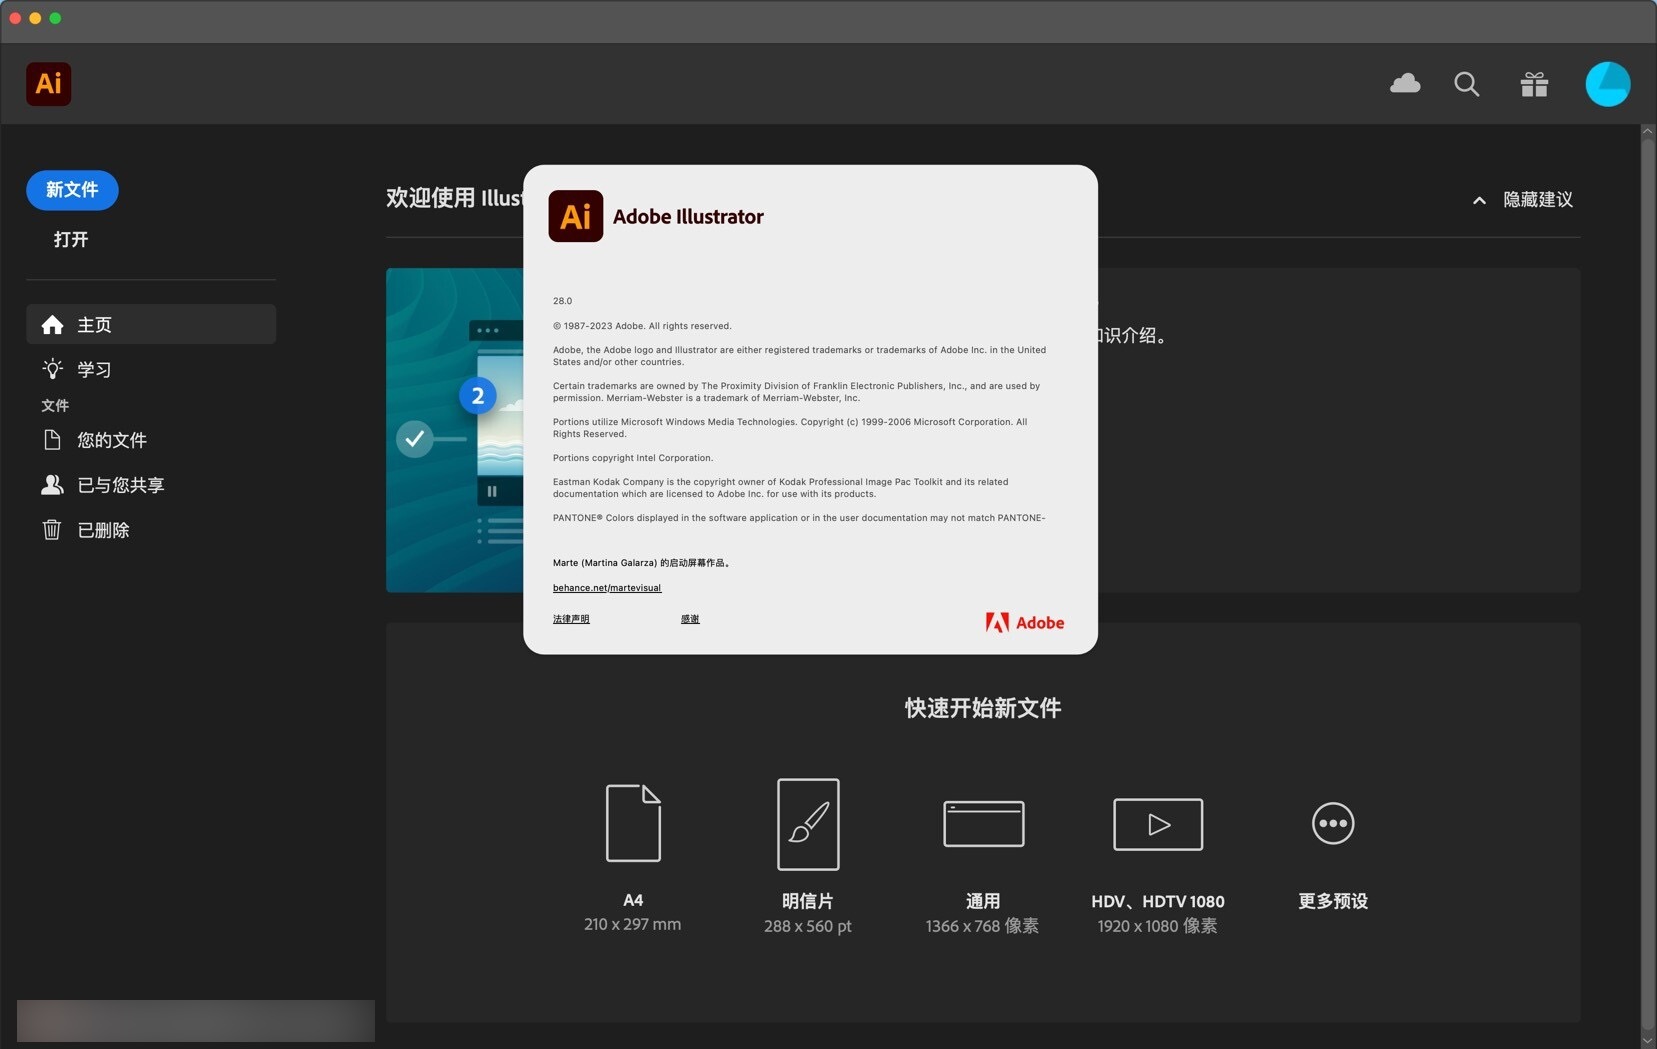Click the tutorial card thumbnail image
Image resolution: width=1657 pixels, height=1049 pixels.
tap(455, 430)
